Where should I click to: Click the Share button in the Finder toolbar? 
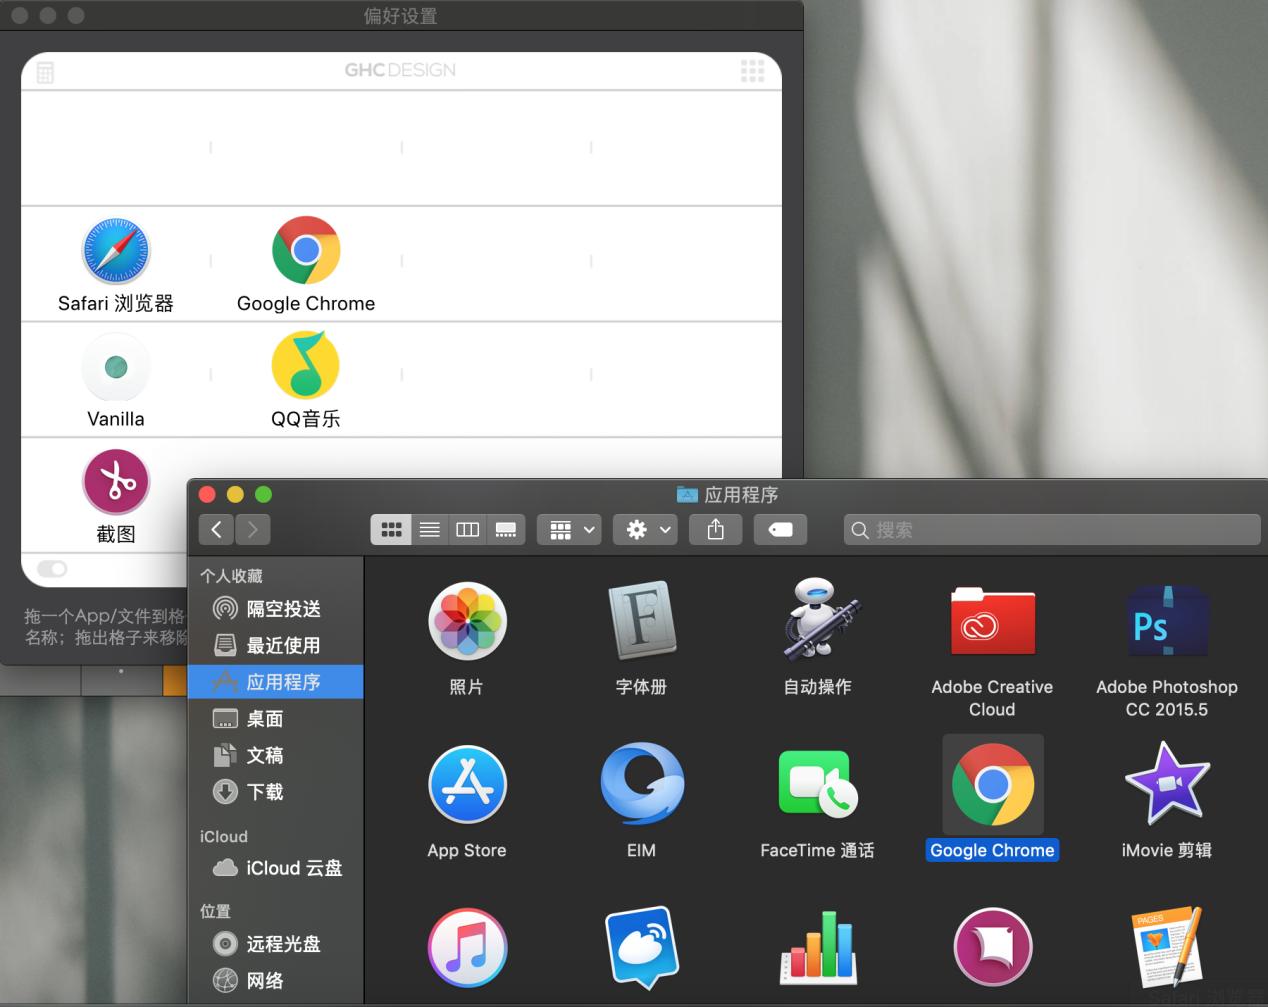[716, 530]
